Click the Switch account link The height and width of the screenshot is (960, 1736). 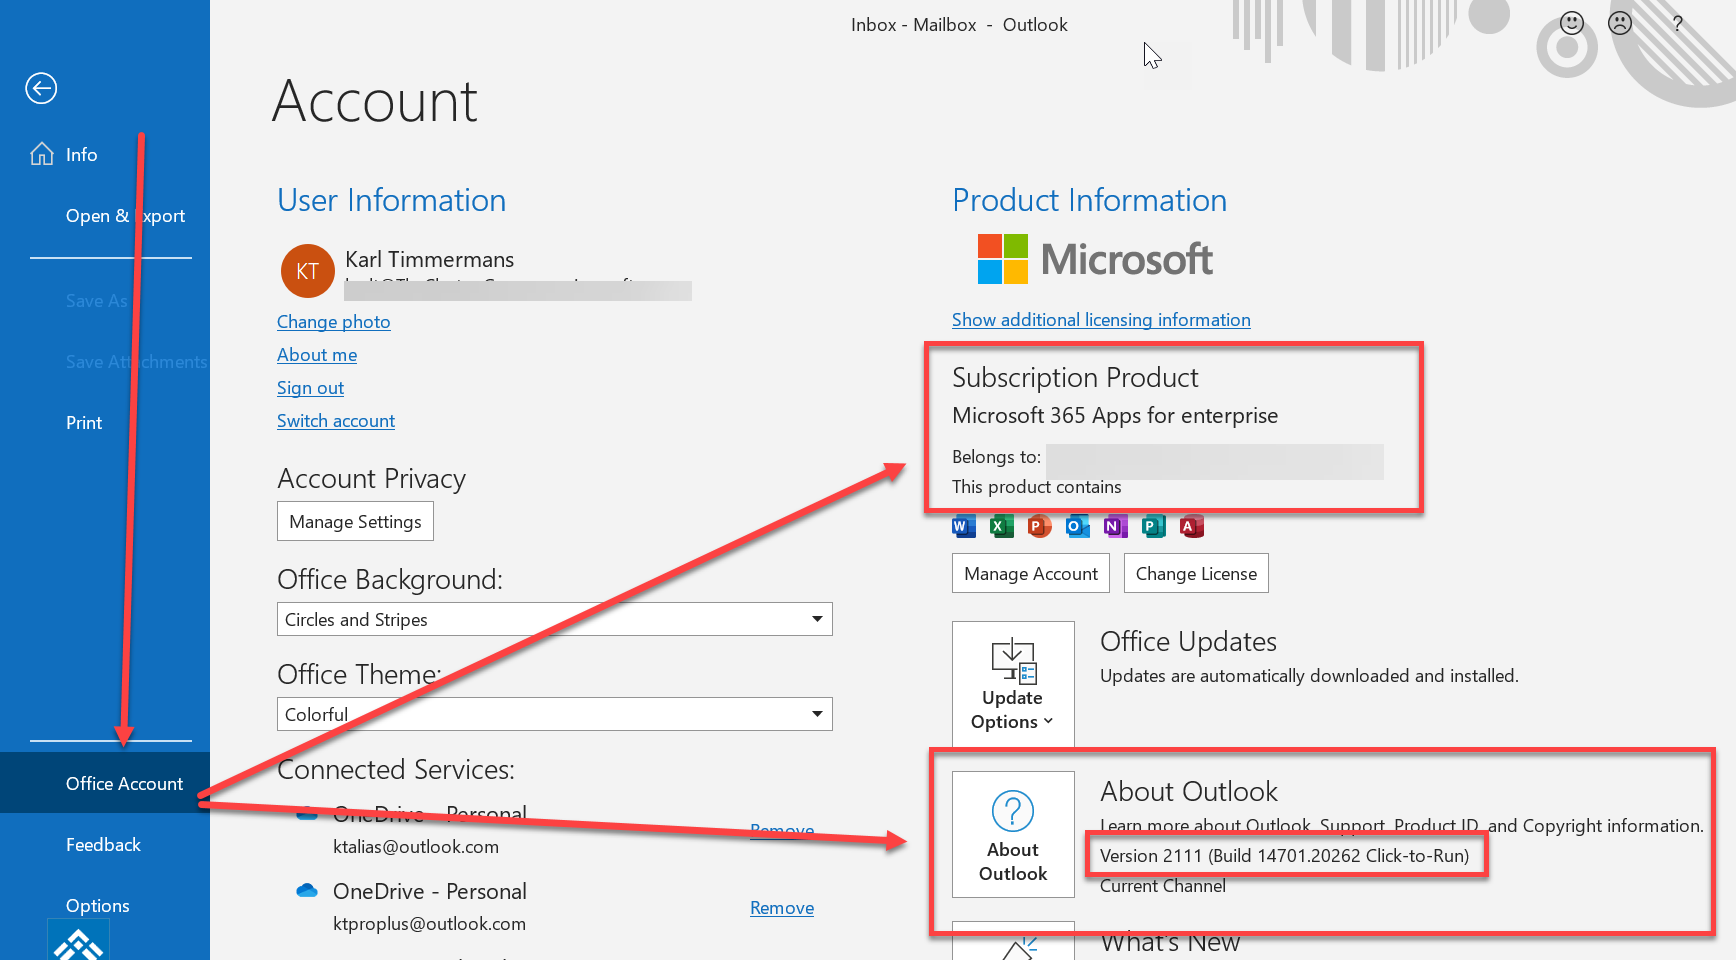click(x=336, y=420)
